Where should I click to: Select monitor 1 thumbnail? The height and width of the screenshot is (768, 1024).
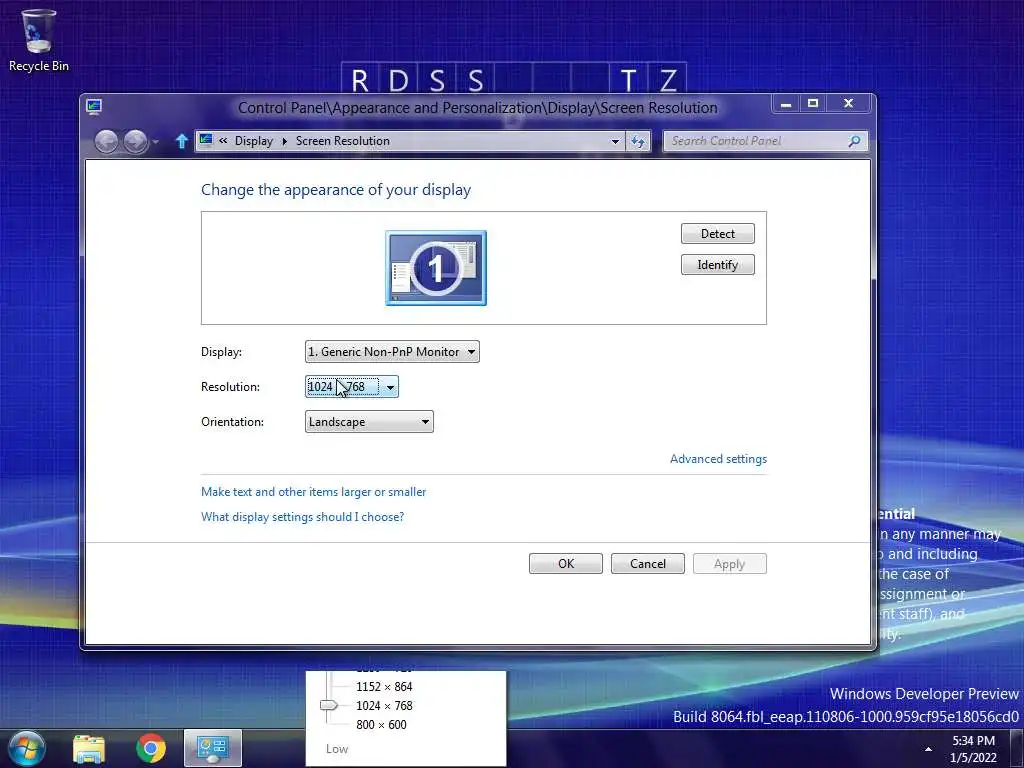point(436,268)
